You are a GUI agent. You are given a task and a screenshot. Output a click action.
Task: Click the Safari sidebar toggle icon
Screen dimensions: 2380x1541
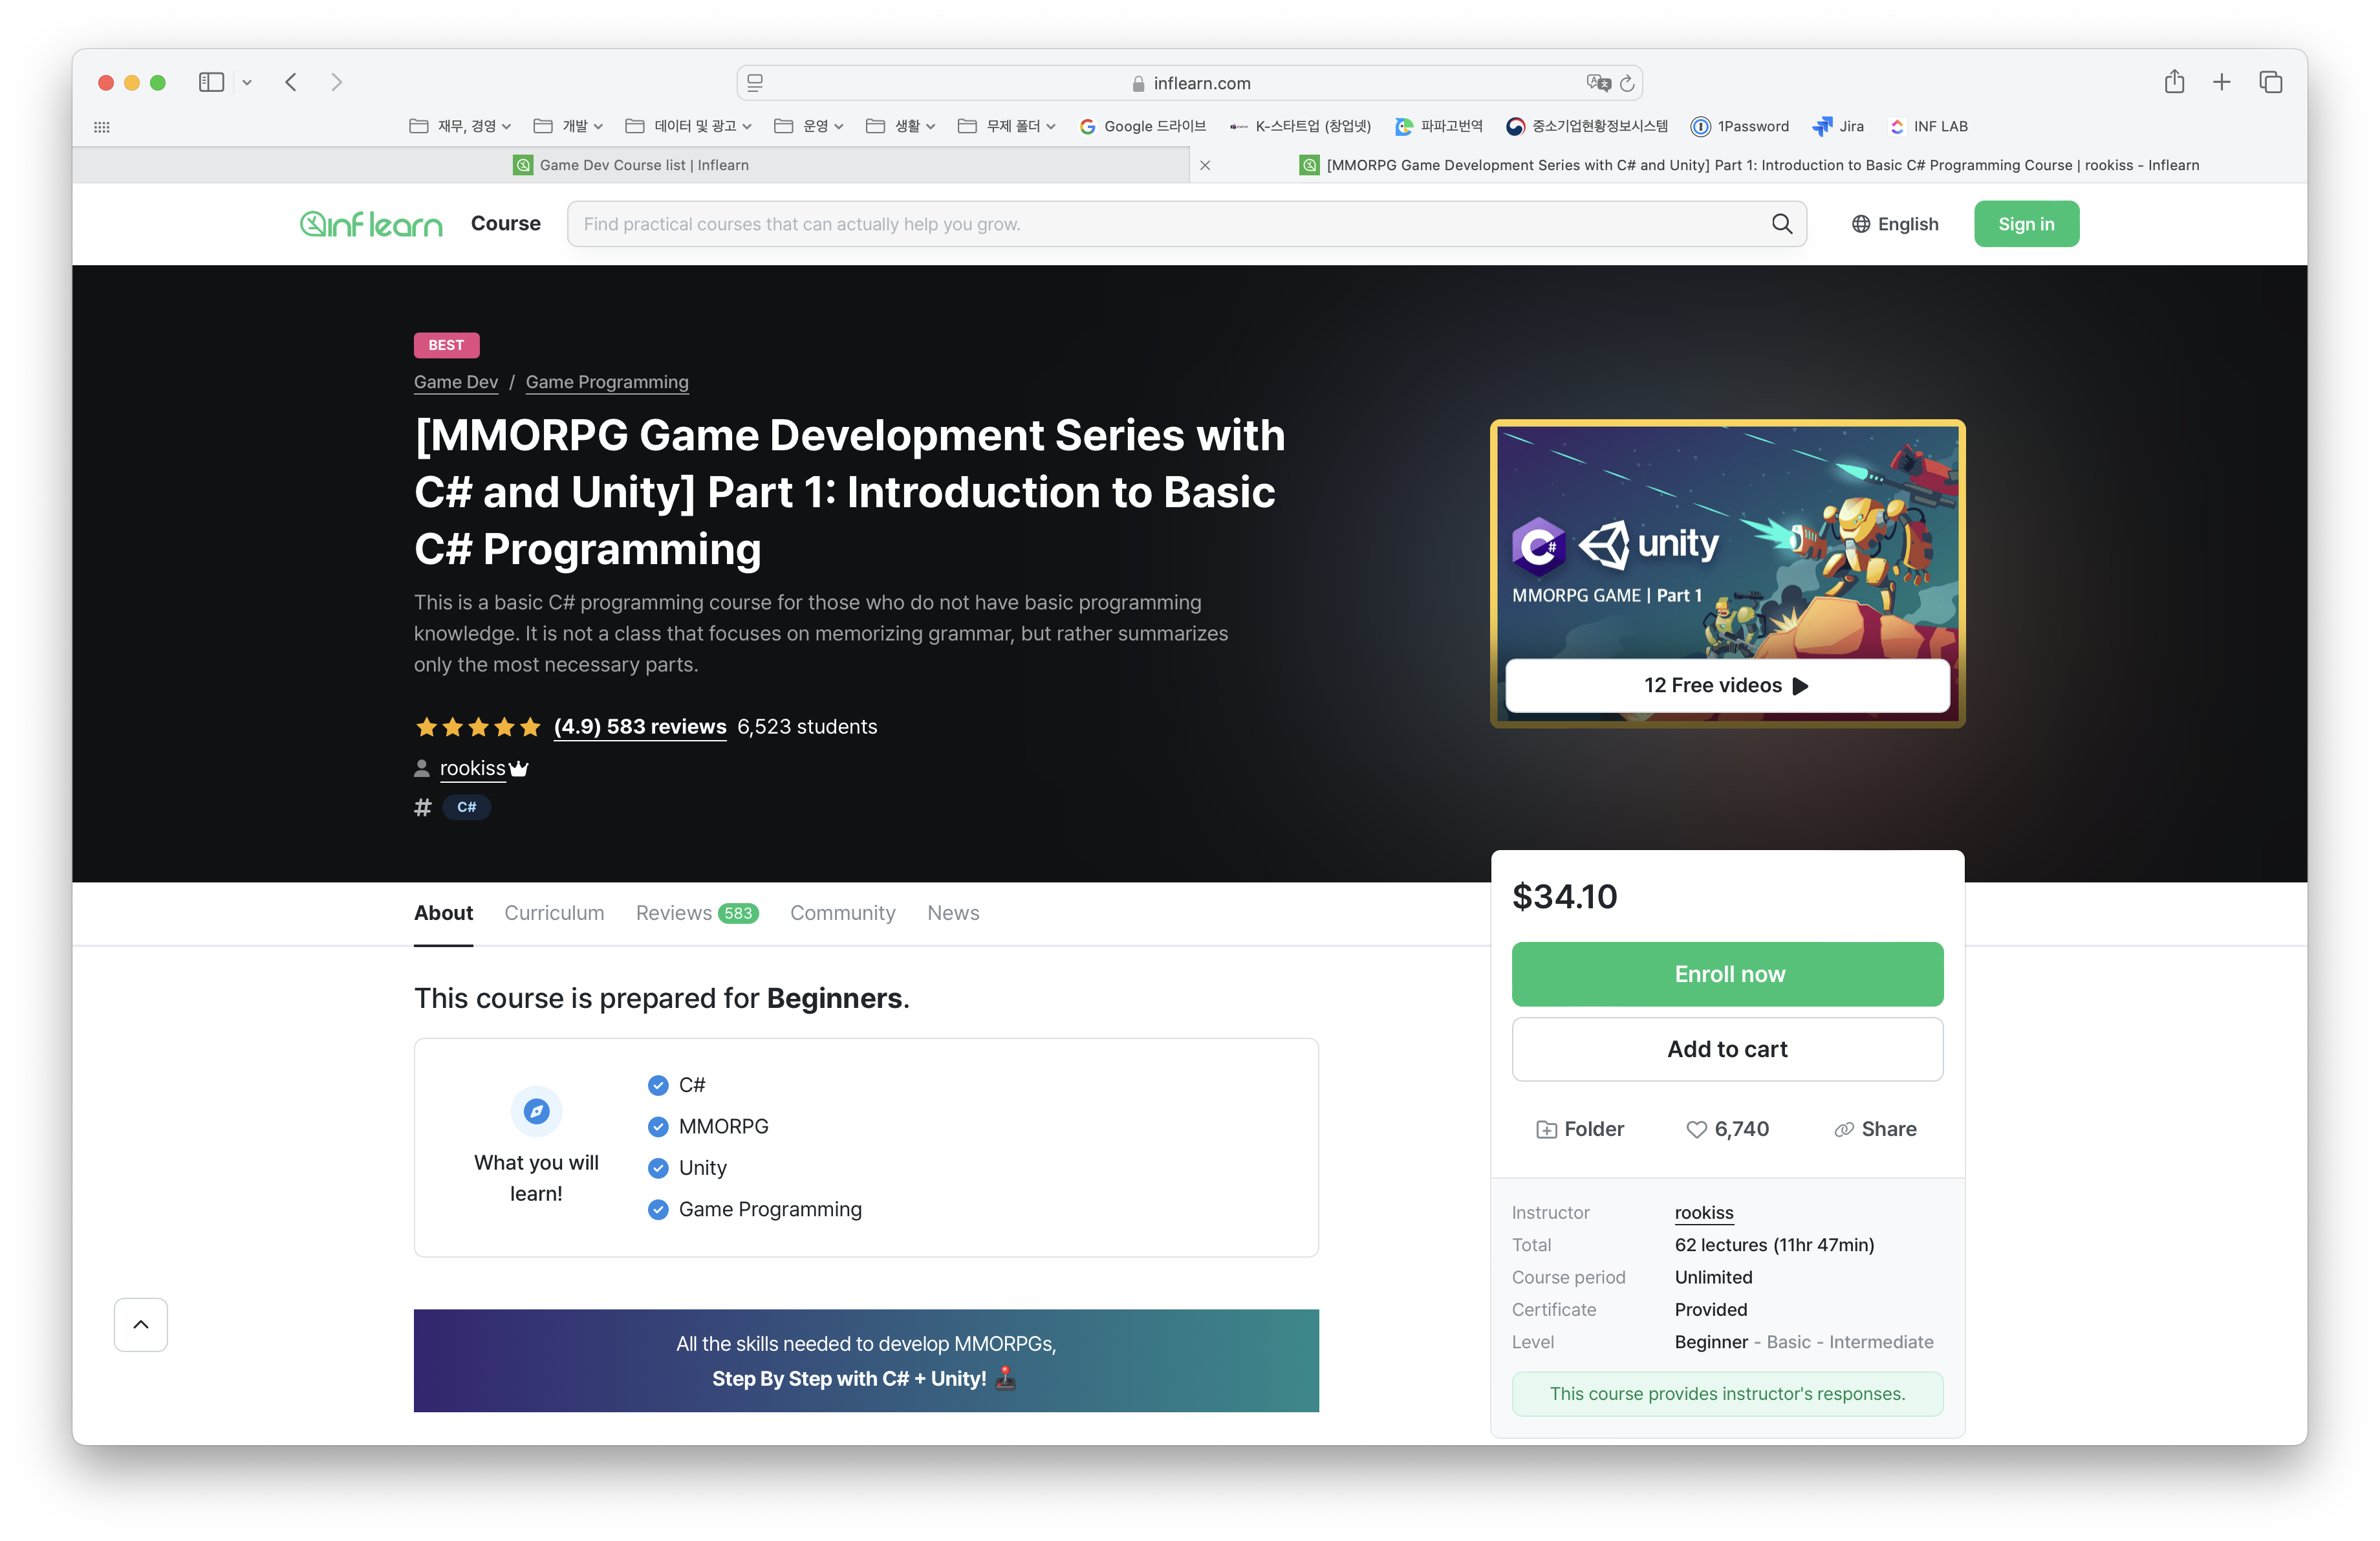tap(211, 82)
